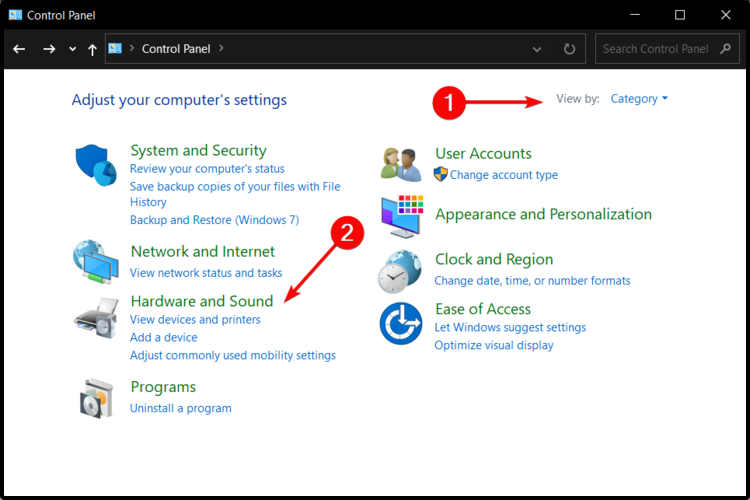Expand the address bar history dropdown
Screen dimensions: 750x500
coord(537,49)
